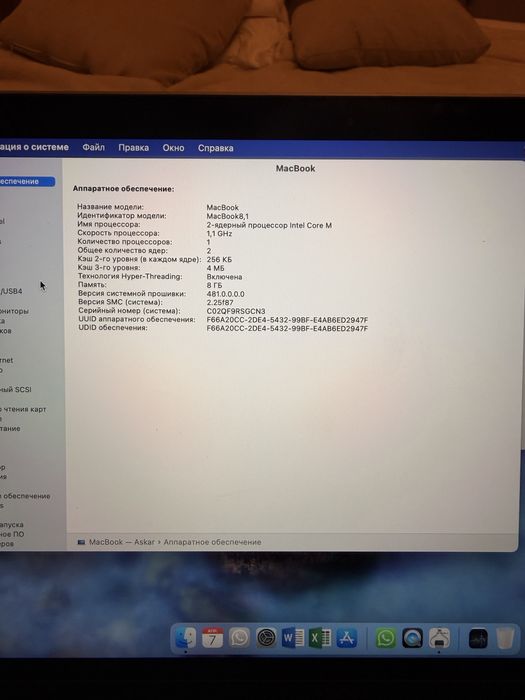Open the Правка menu
This screenshot has height=700, width=525.
point(133,148)
